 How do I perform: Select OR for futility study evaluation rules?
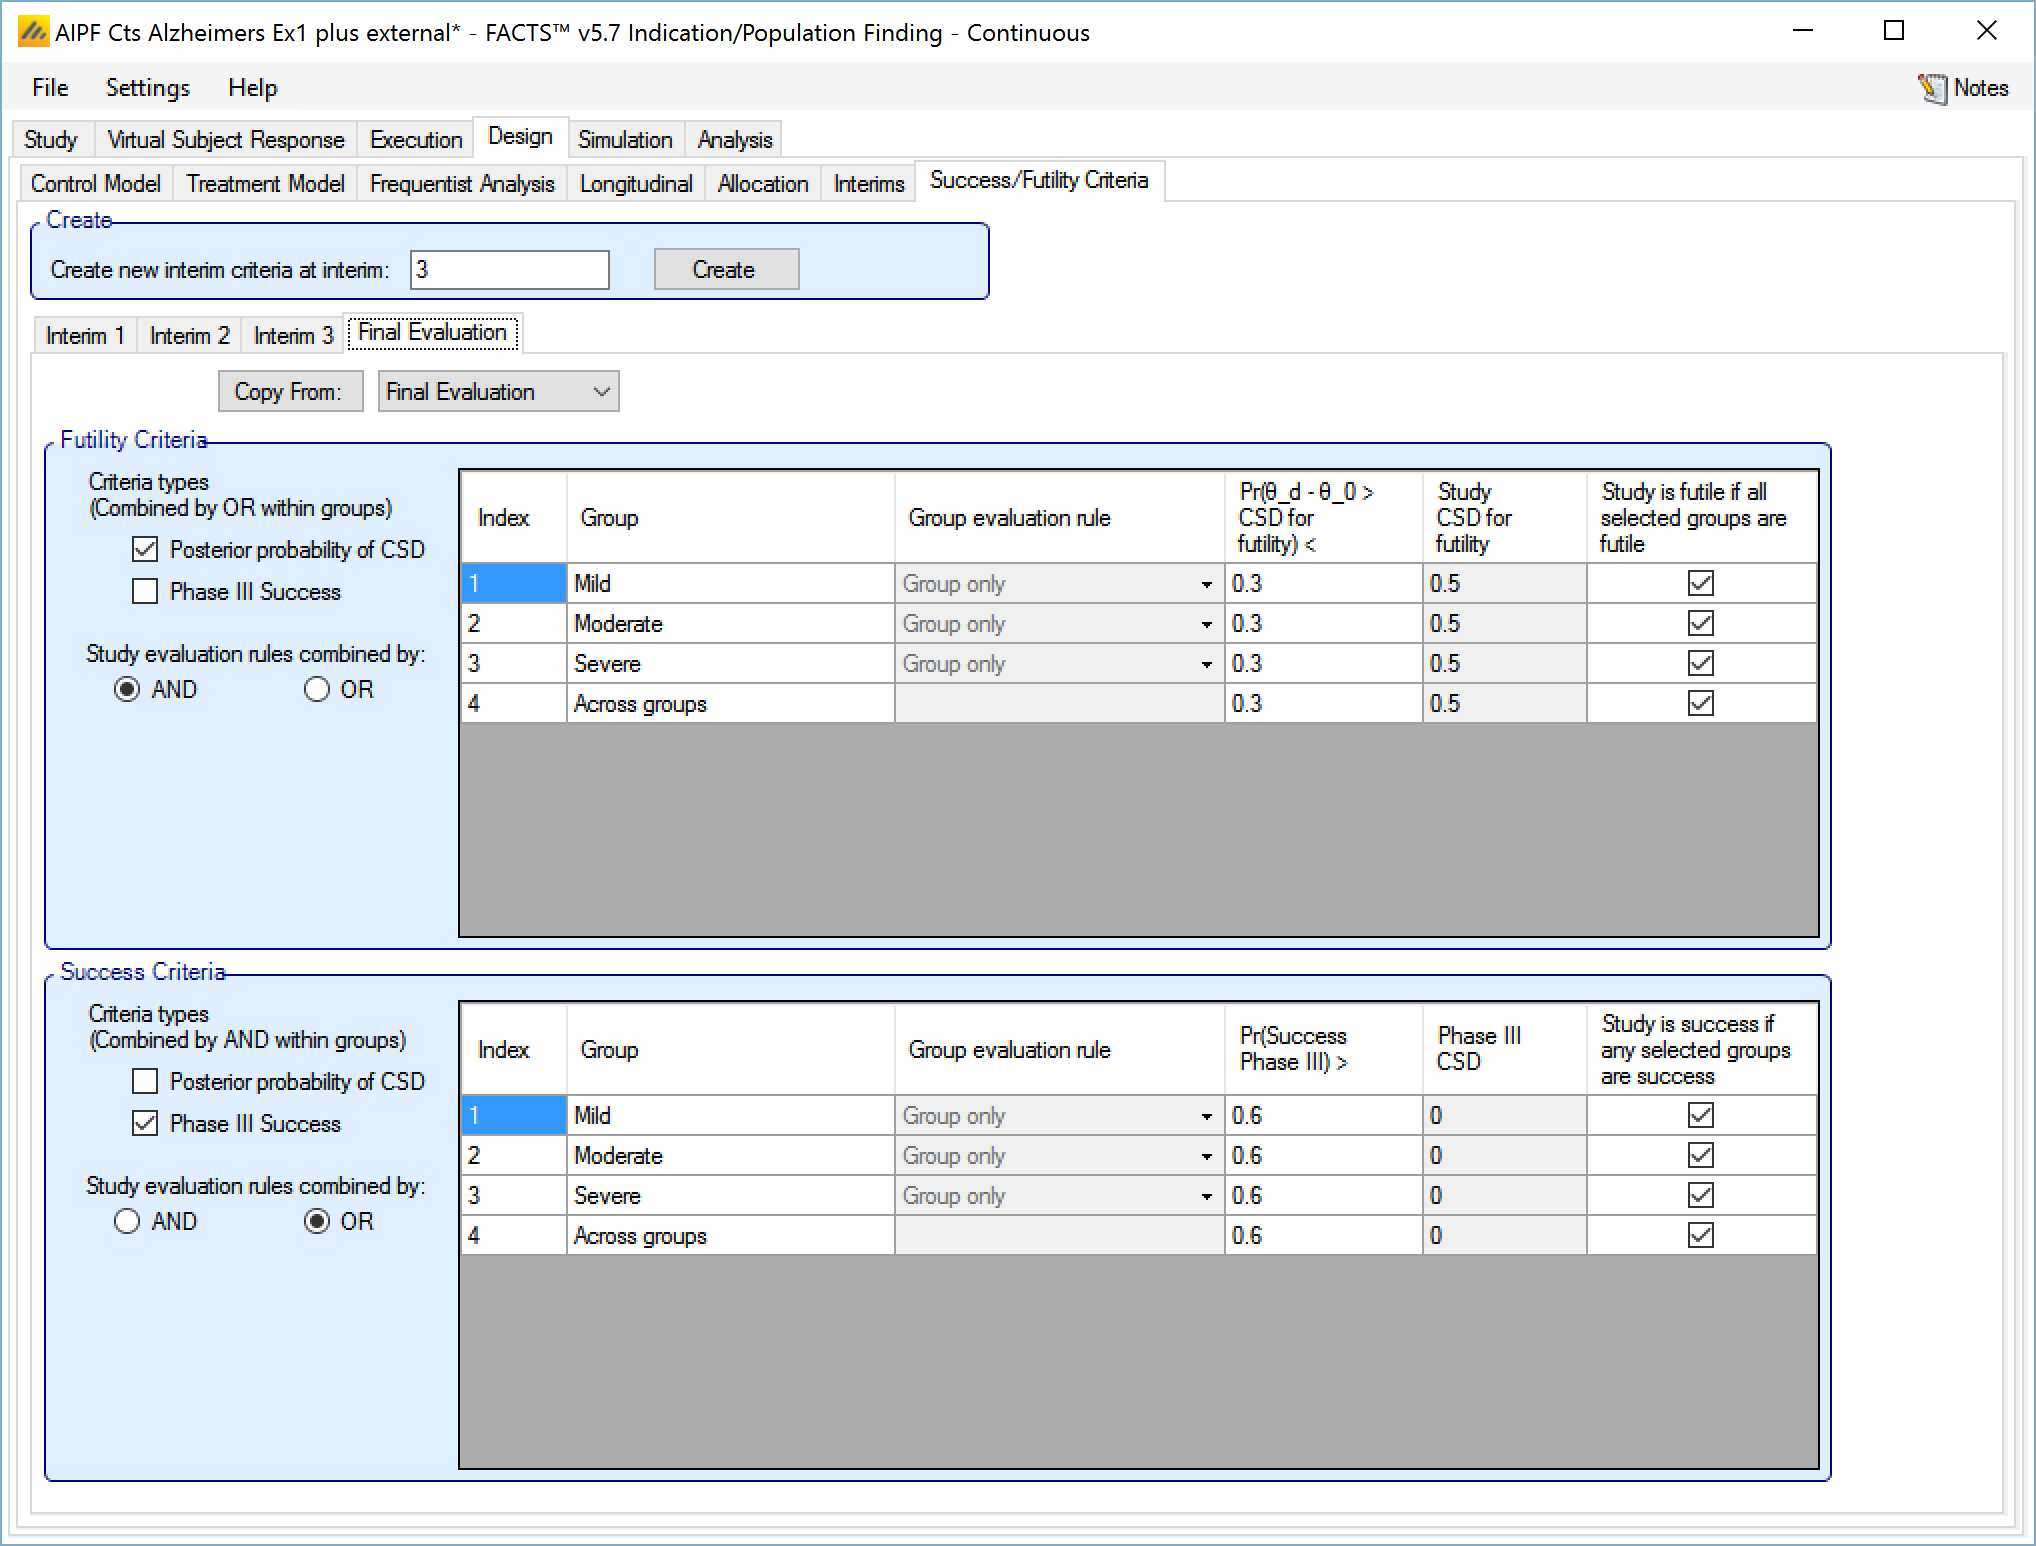click(317, 690)
